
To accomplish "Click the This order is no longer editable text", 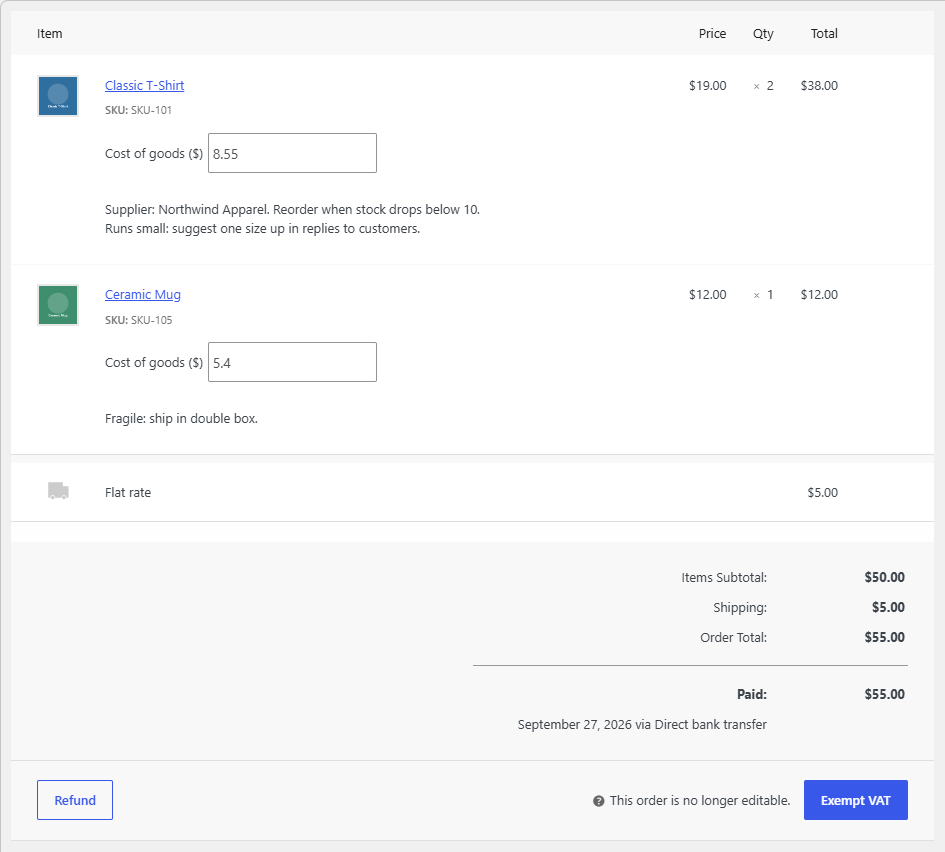I will tap(700, 801).
